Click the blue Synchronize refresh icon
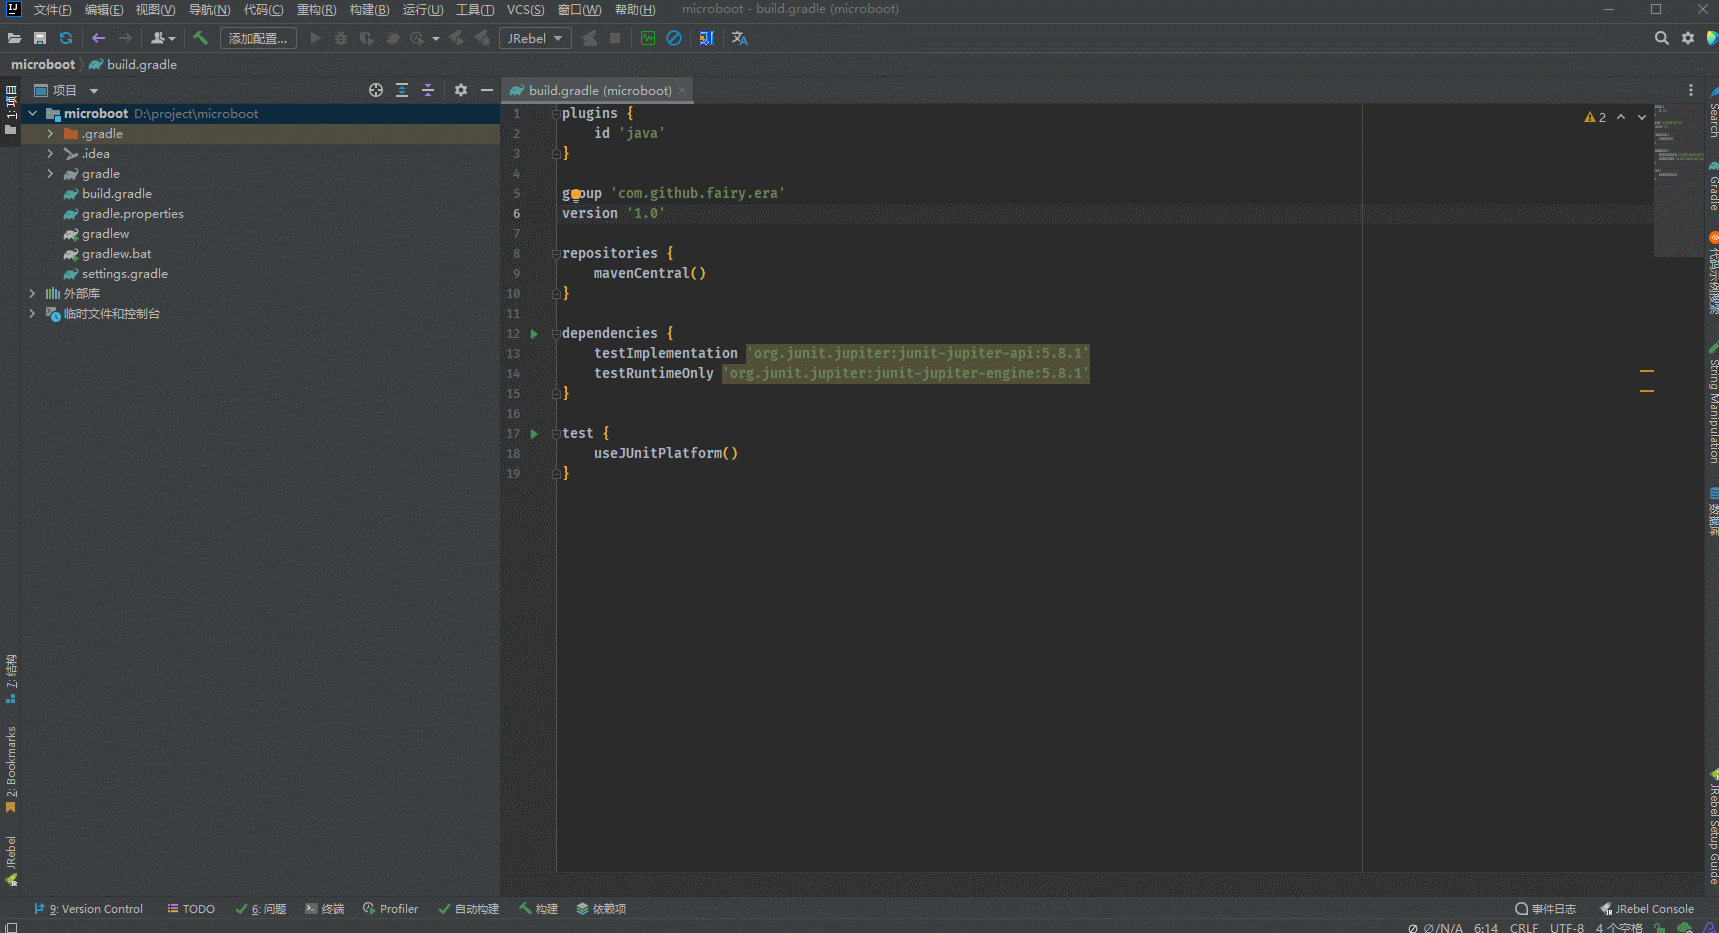 [x=66, y=38]
